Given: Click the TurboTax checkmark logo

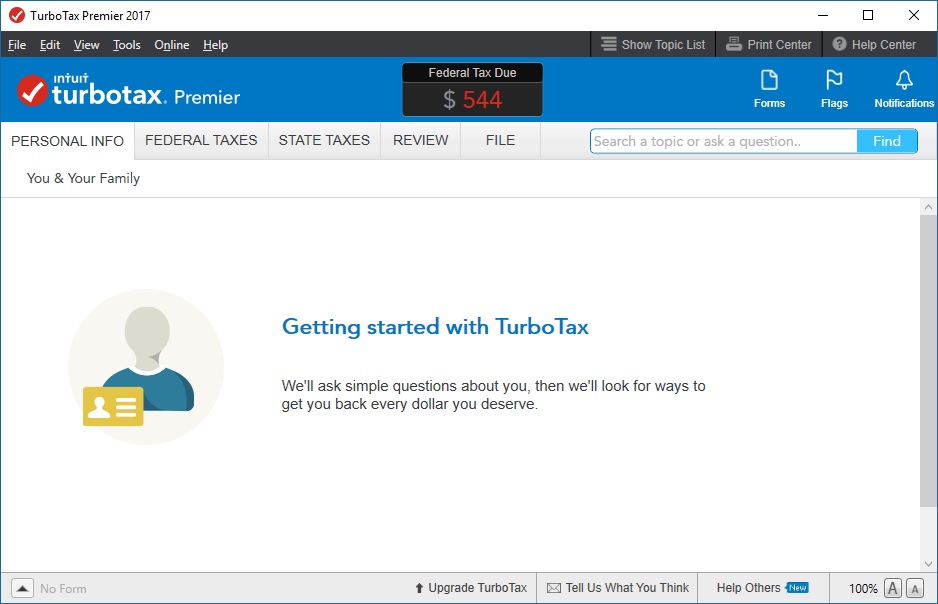Looking at the screenshot, I should point(32,90).
